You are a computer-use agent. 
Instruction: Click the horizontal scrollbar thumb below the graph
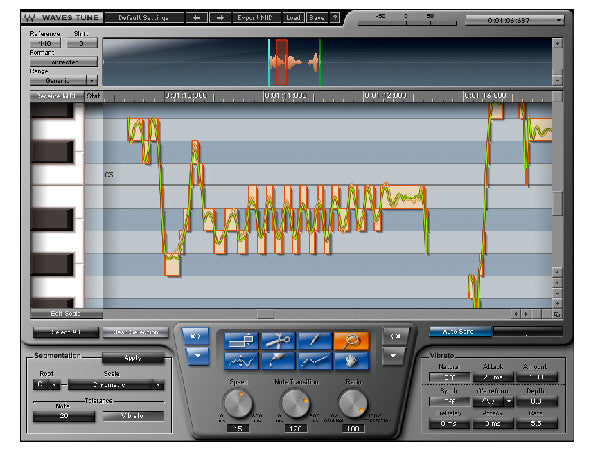[x=266, y=314]
